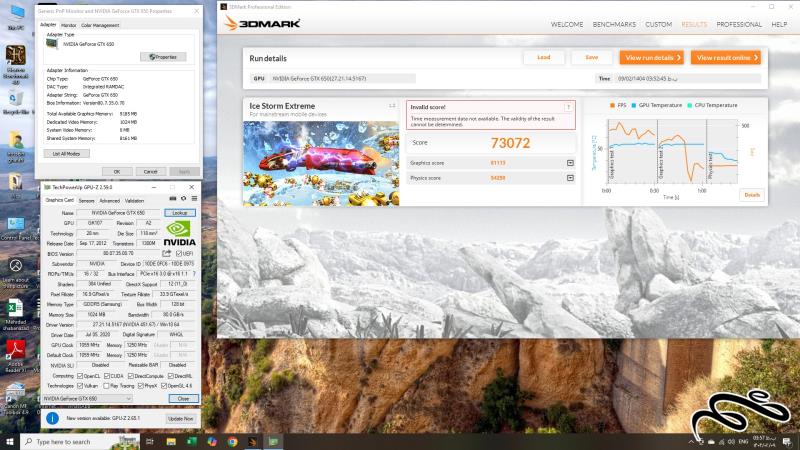Click OK in the adapter Properties dialog
The height and width of the screenshot is (450, 800).
coord(117,171)
